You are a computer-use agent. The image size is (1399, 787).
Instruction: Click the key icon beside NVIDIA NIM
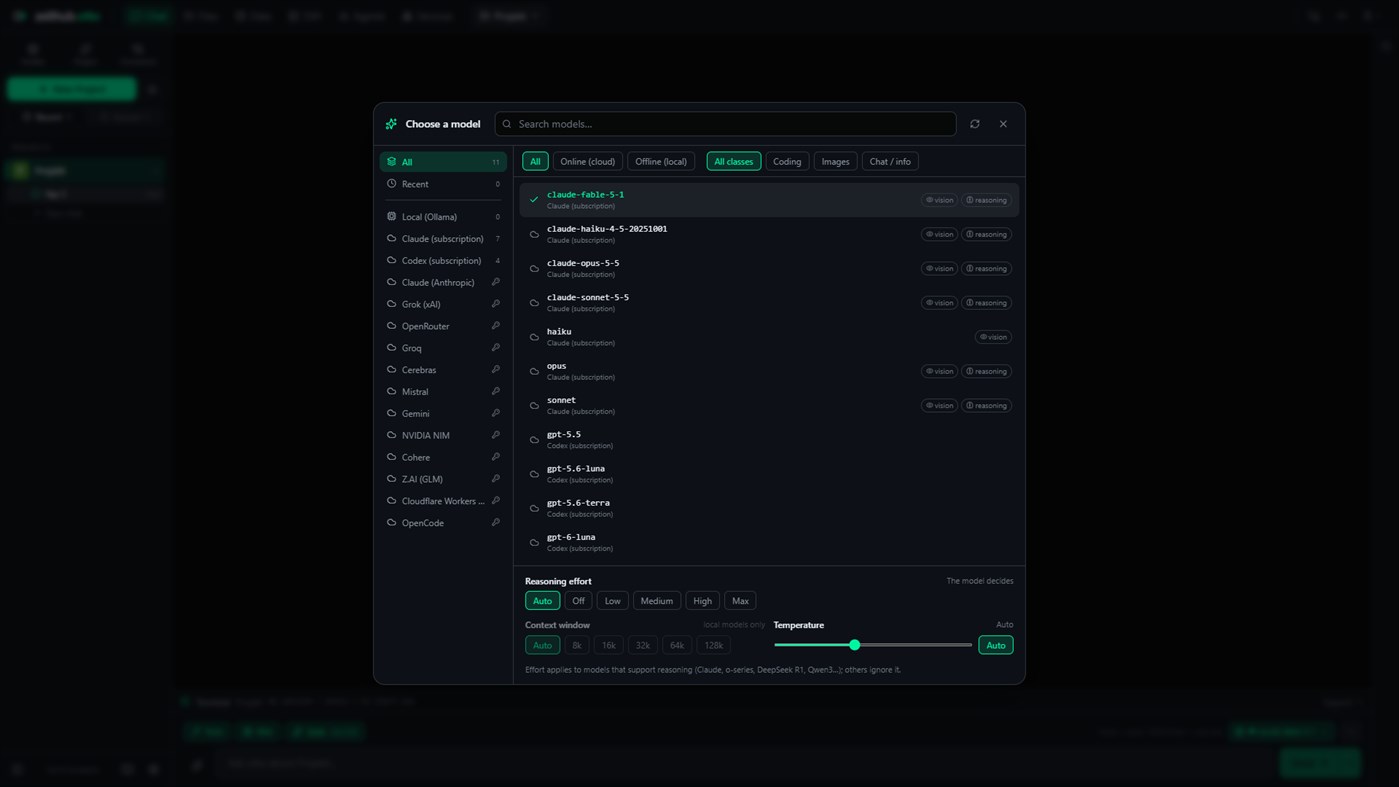pos(495,435)
